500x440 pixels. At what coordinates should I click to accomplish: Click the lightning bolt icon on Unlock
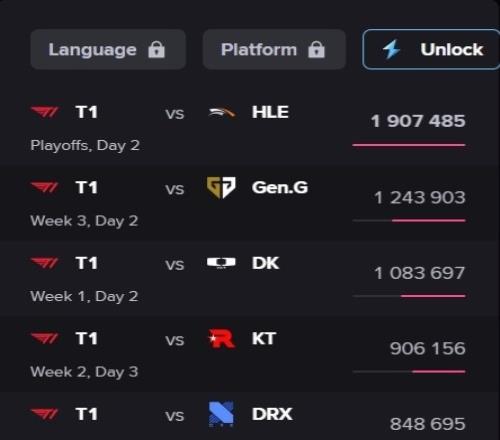point(391,49)
